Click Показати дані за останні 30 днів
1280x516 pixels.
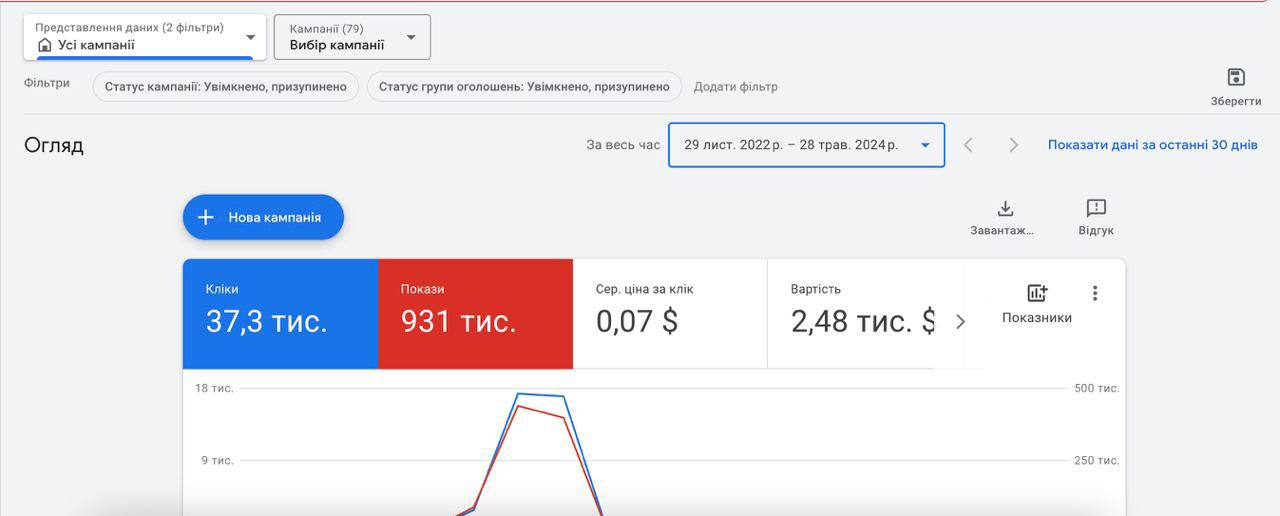click(x=1152, y=145)
